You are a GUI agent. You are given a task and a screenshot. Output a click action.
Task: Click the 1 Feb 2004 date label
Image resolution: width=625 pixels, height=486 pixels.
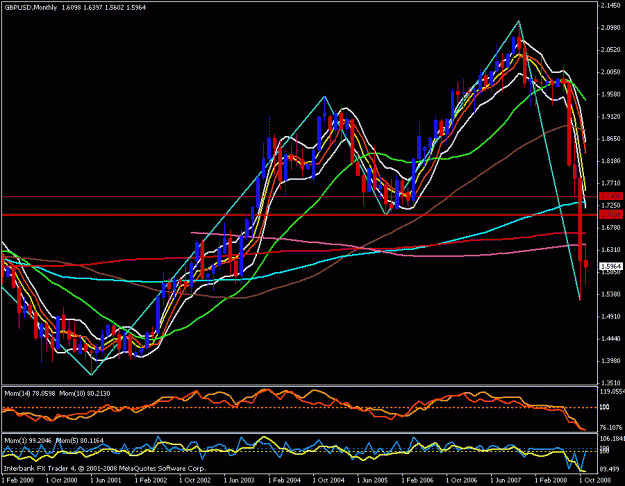(x=284, y=480)
